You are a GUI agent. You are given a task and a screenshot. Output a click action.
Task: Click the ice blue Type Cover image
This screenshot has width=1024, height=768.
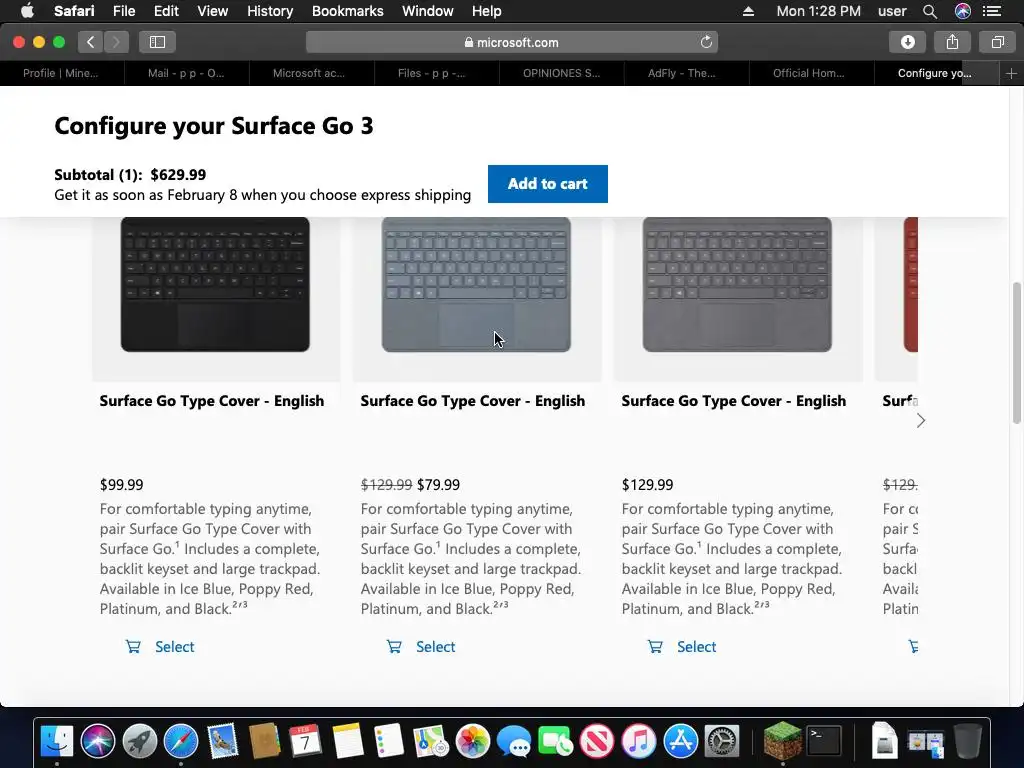point(476,285)
